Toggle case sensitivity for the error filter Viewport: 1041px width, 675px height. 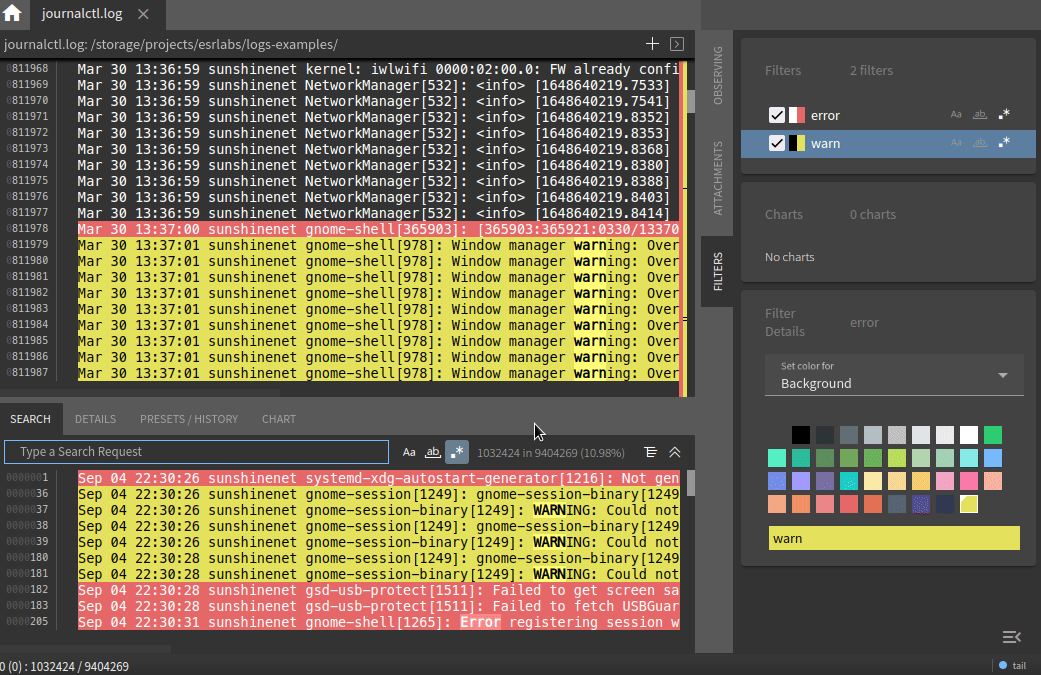tap(956, 115)
